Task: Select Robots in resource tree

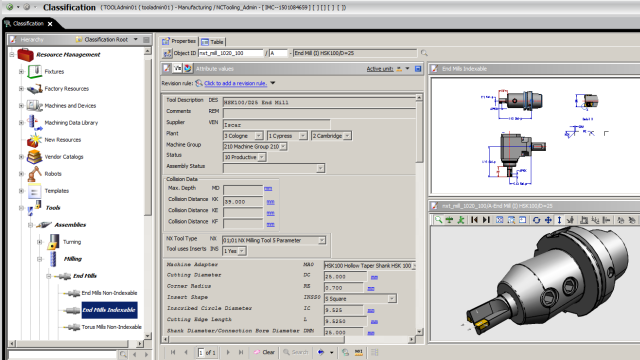Action: (x=53, y=174)
